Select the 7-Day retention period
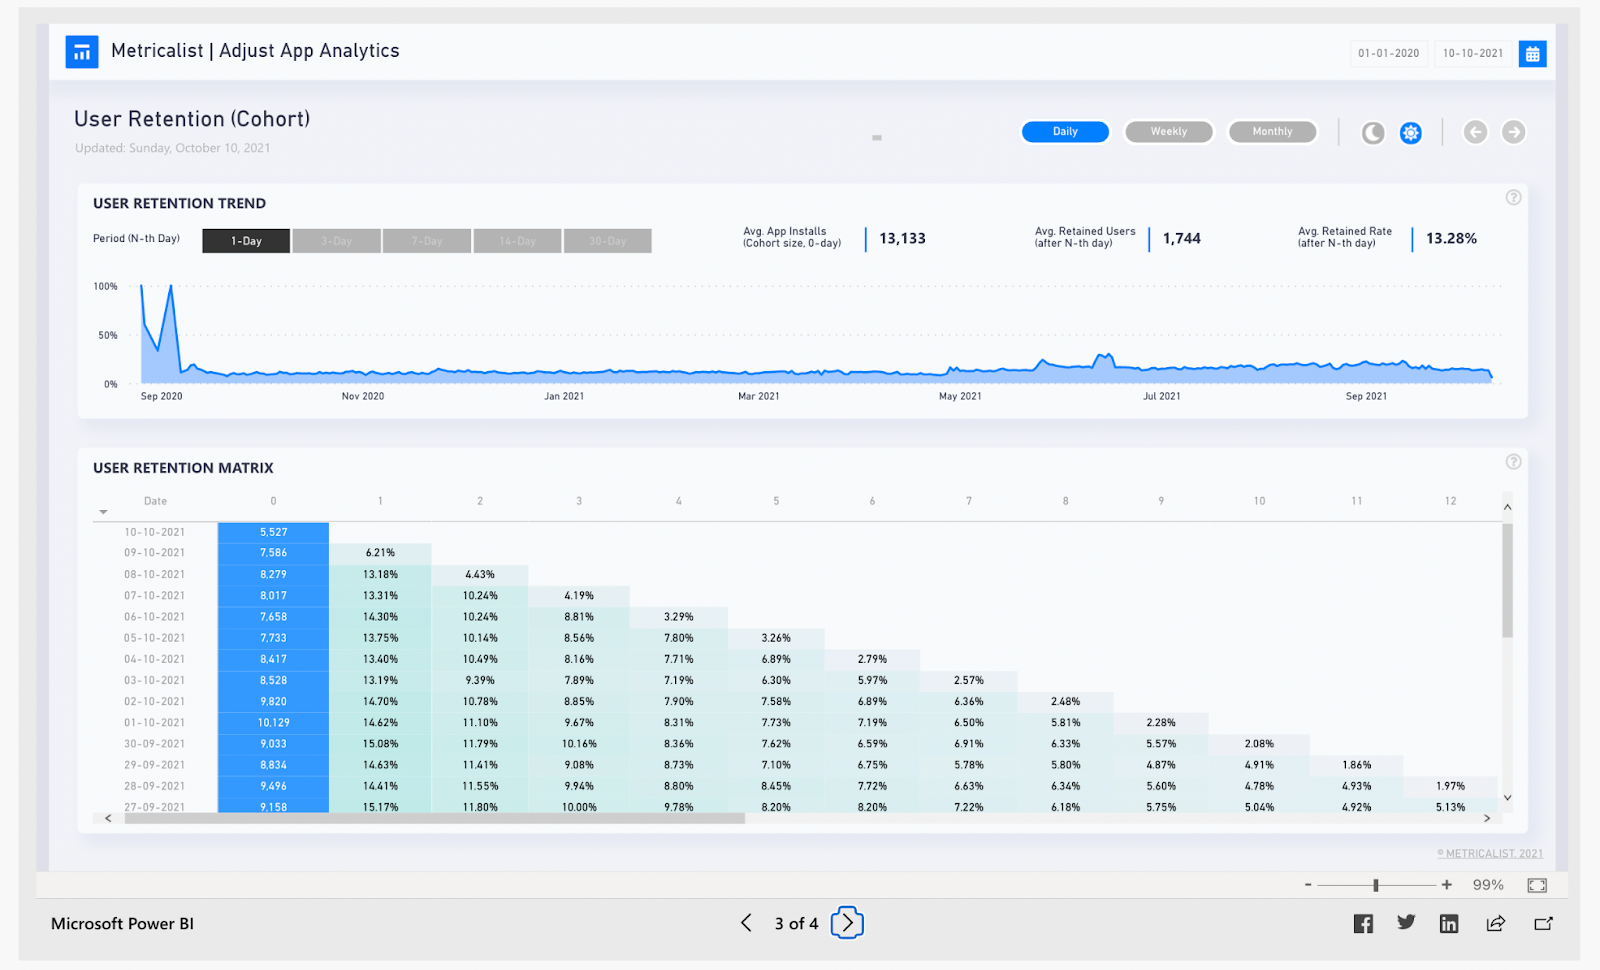 click(x=426, y=240)
